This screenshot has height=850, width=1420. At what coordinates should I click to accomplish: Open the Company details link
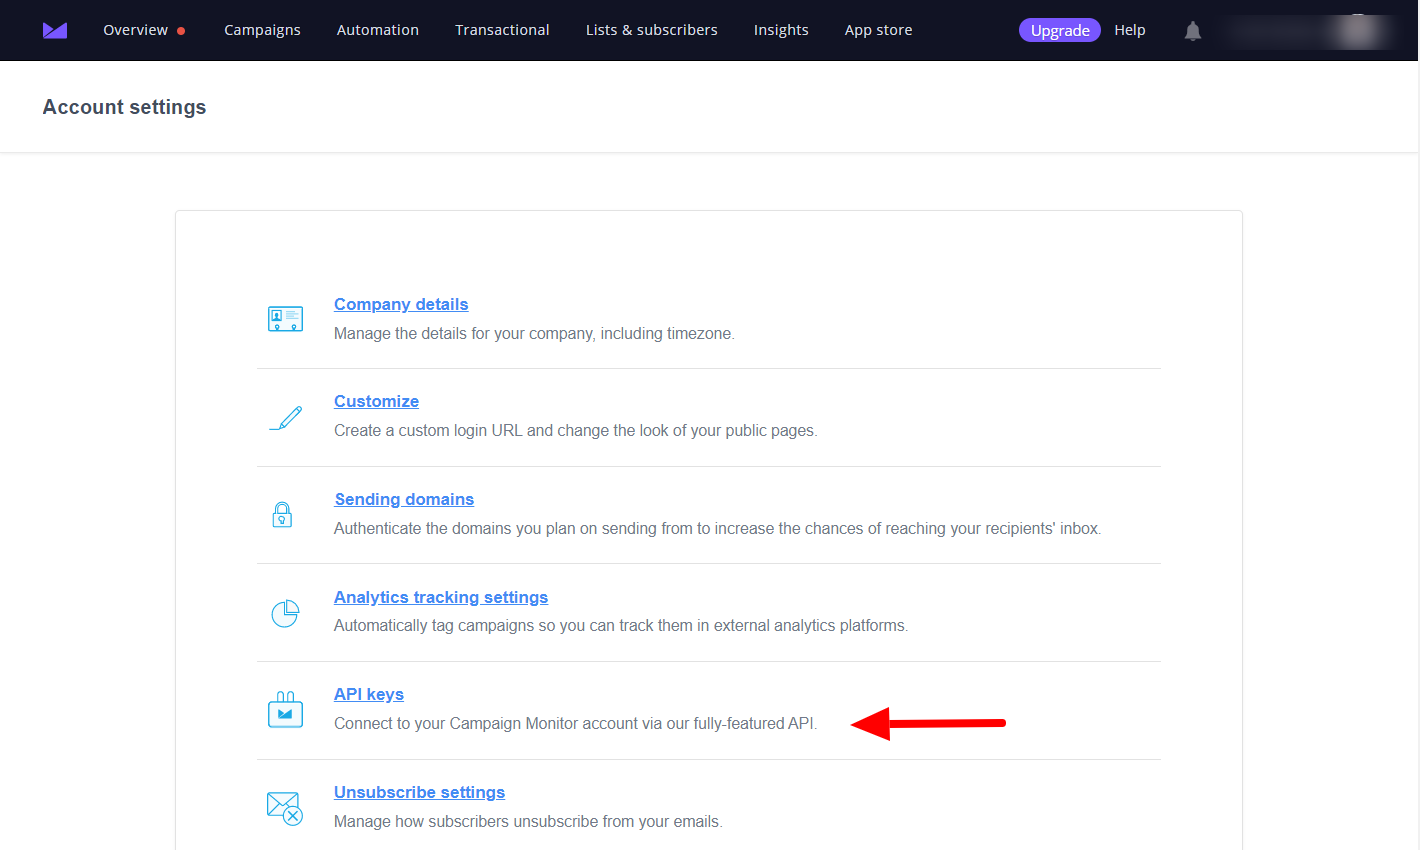(401, 304)
